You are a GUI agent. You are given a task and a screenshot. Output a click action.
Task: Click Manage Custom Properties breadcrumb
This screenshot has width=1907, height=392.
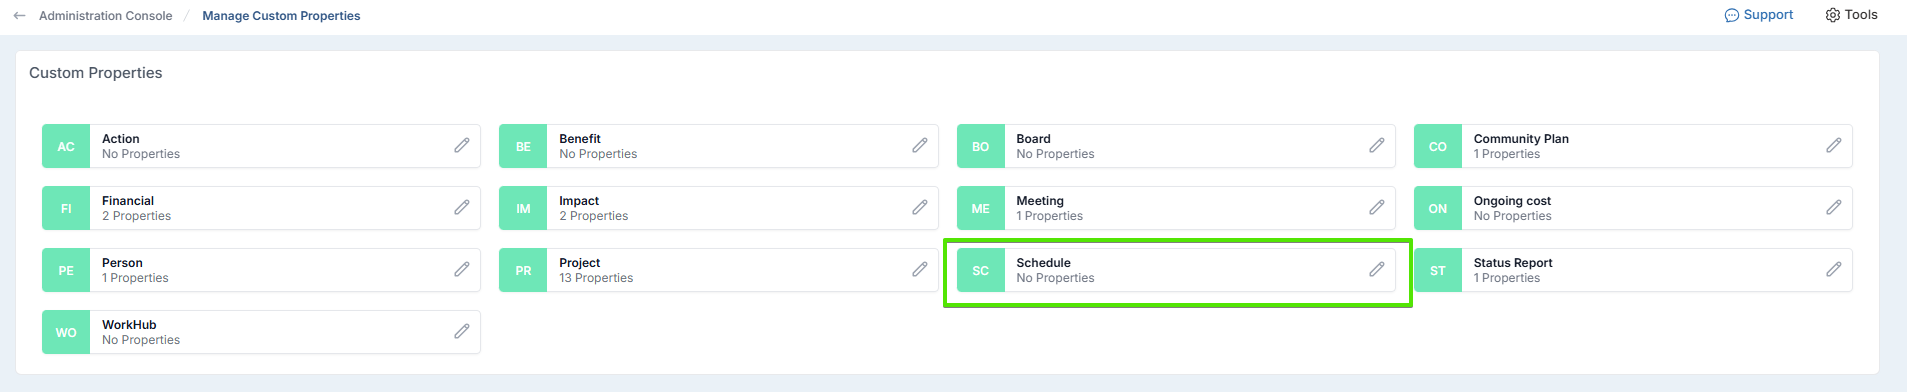click(x=281, y=16)
